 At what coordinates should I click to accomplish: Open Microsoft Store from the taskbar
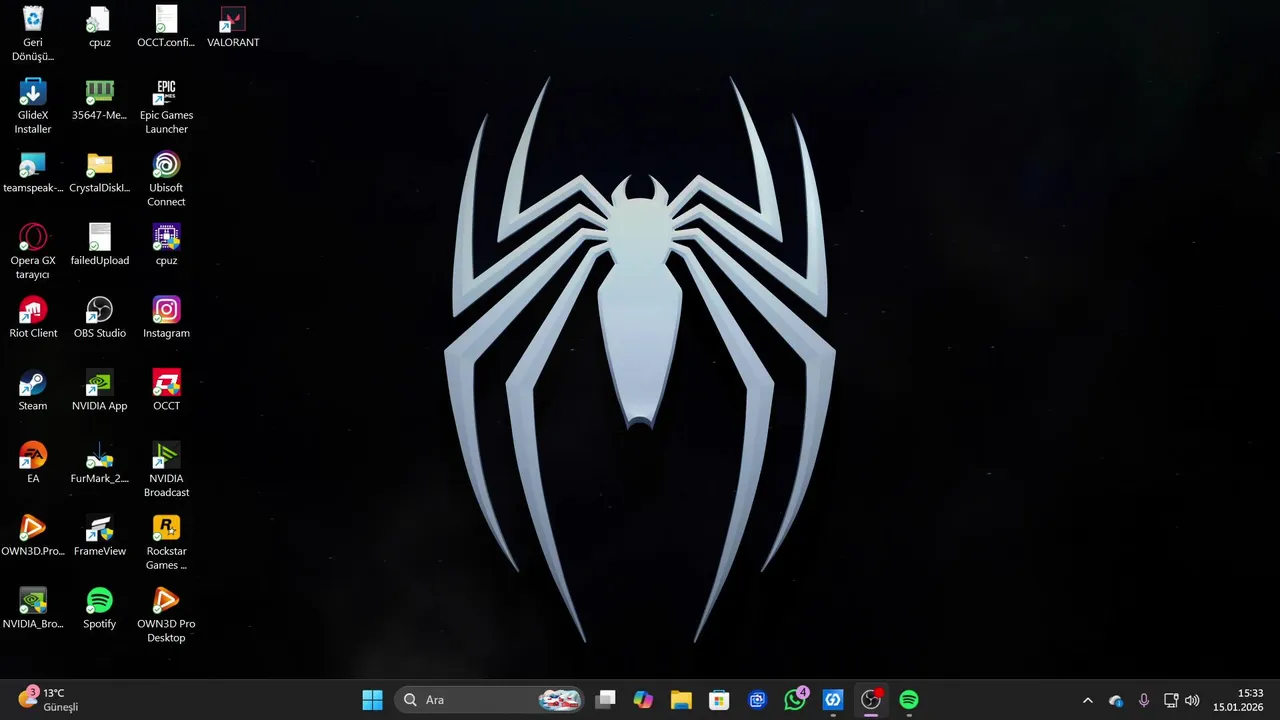coord(719,700)
